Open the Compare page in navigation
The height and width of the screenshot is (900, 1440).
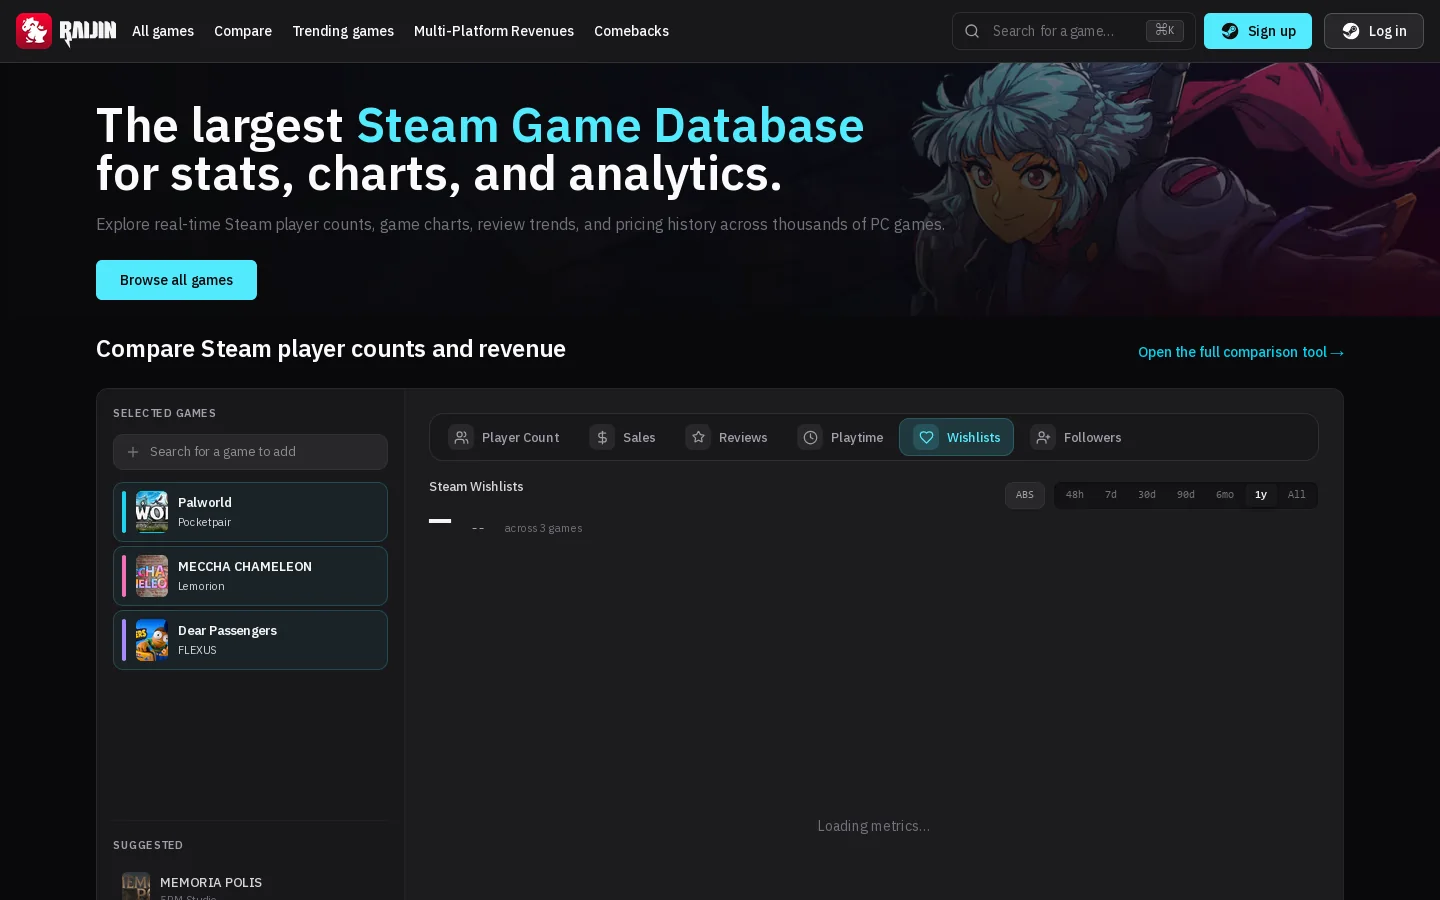[243, 31]
